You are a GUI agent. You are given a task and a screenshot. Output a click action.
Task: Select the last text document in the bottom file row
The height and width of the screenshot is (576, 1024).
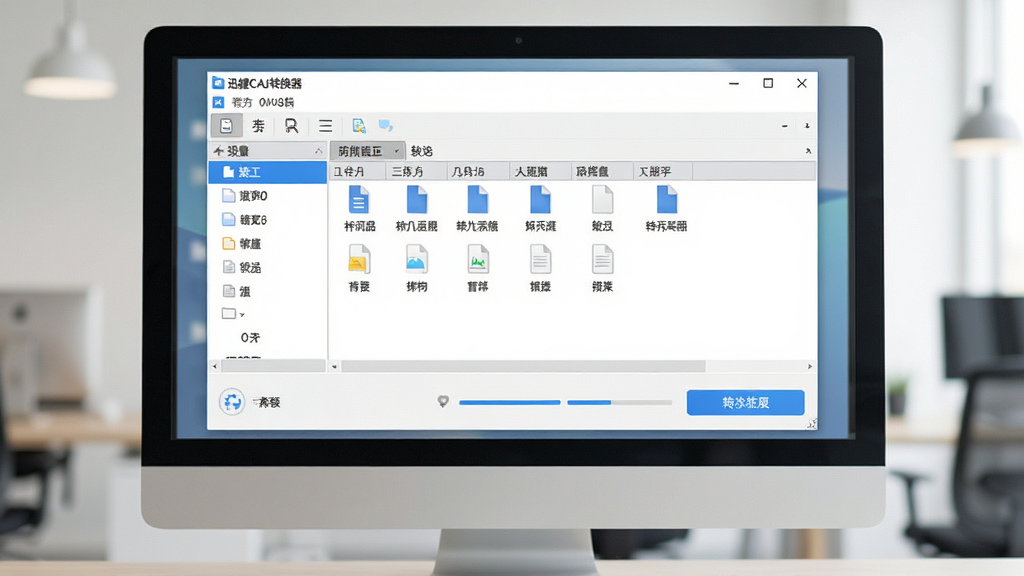(x=602, y=259)
